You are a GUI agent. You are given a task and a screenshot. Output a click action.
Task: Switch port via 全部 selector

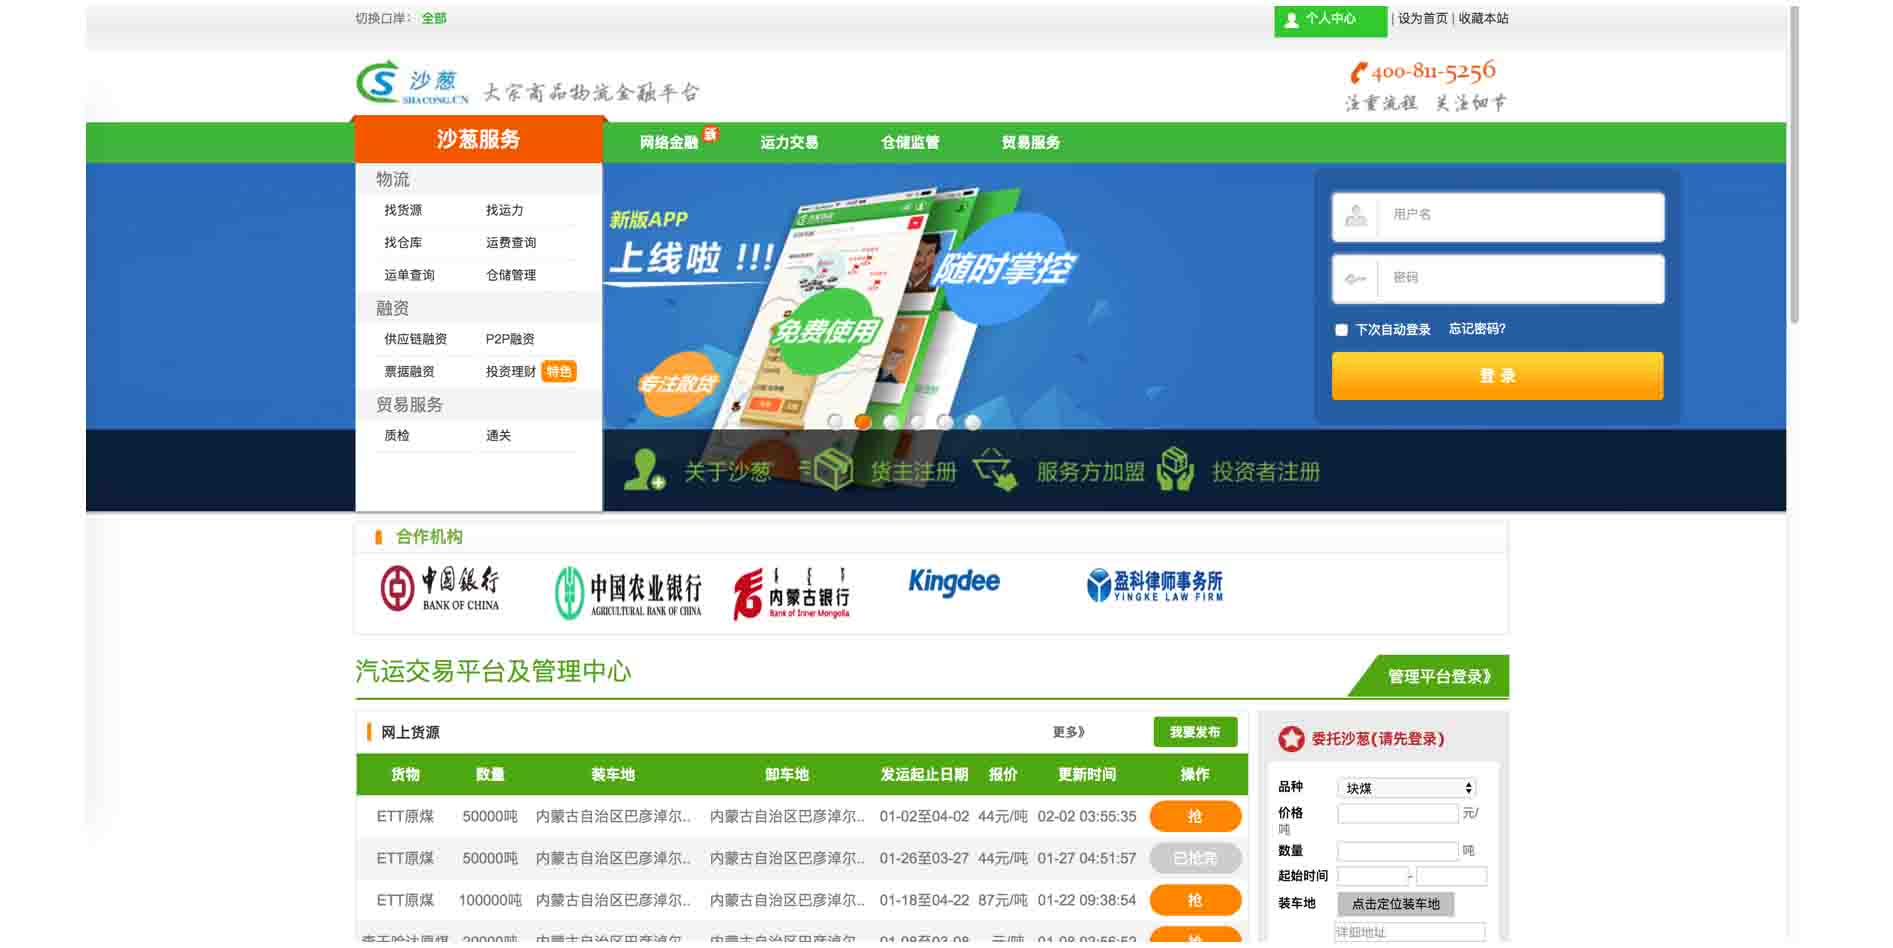434,18
